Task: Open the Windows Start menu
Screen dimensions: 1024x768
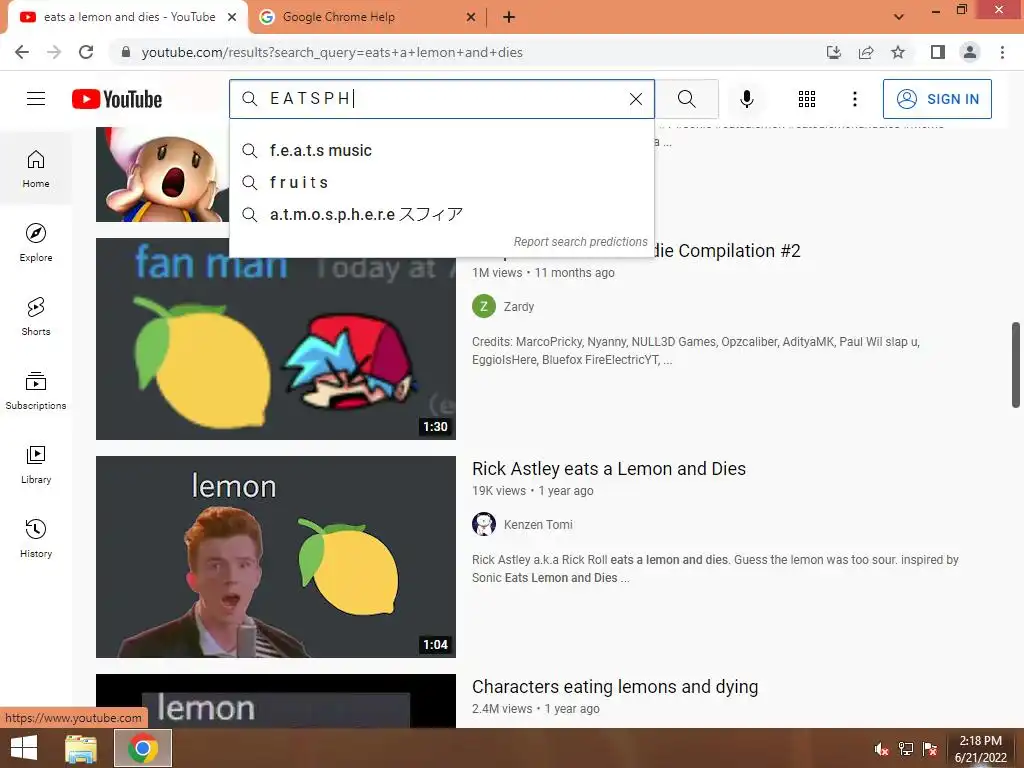Action: point(24,748)
